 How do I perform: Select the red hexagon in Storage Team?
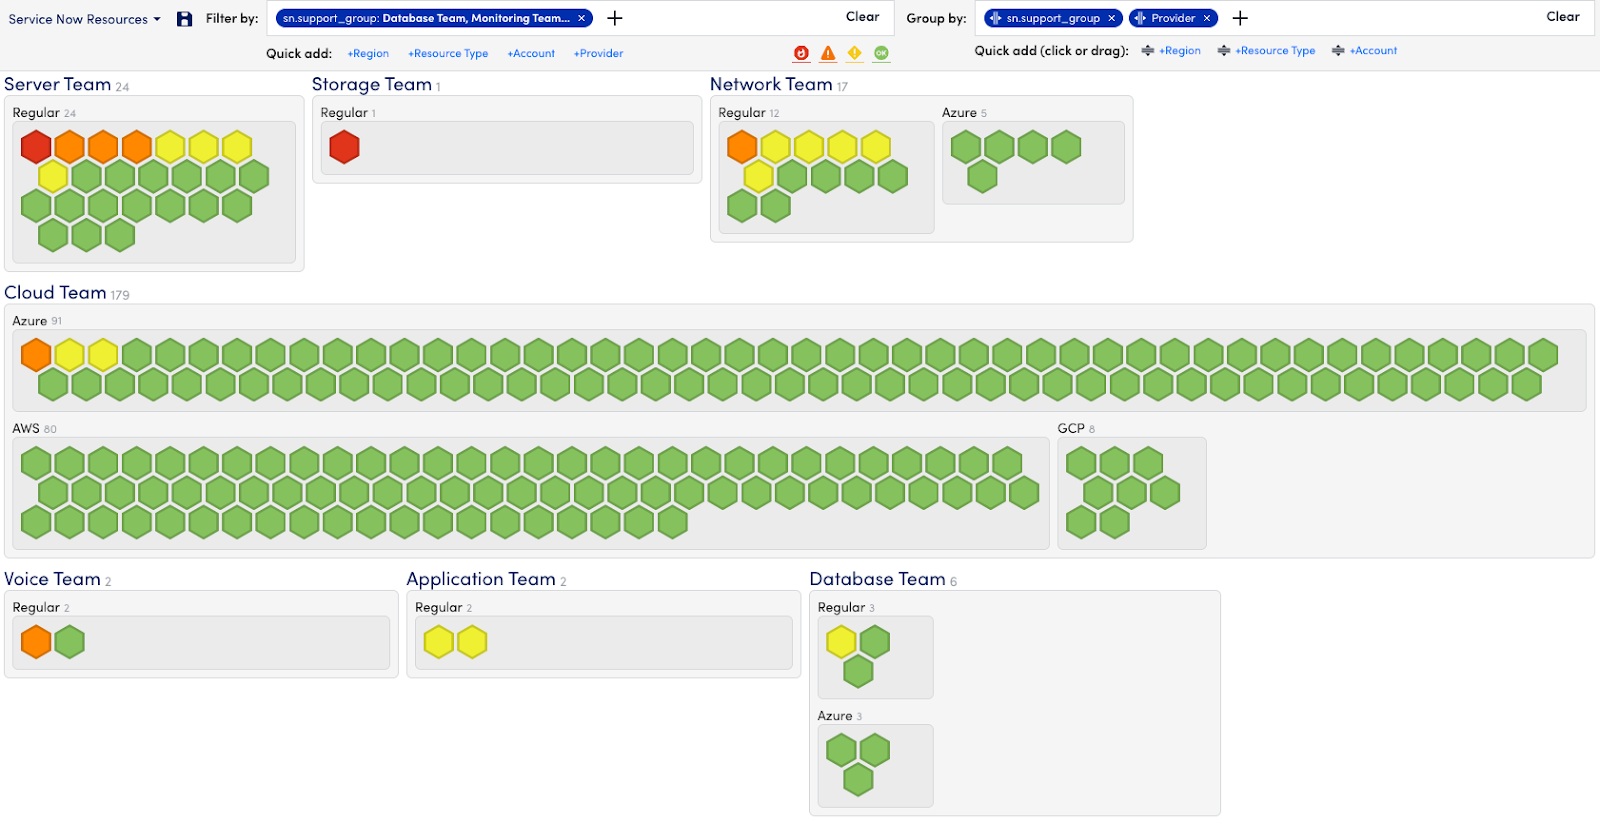(x=344, y=147)
